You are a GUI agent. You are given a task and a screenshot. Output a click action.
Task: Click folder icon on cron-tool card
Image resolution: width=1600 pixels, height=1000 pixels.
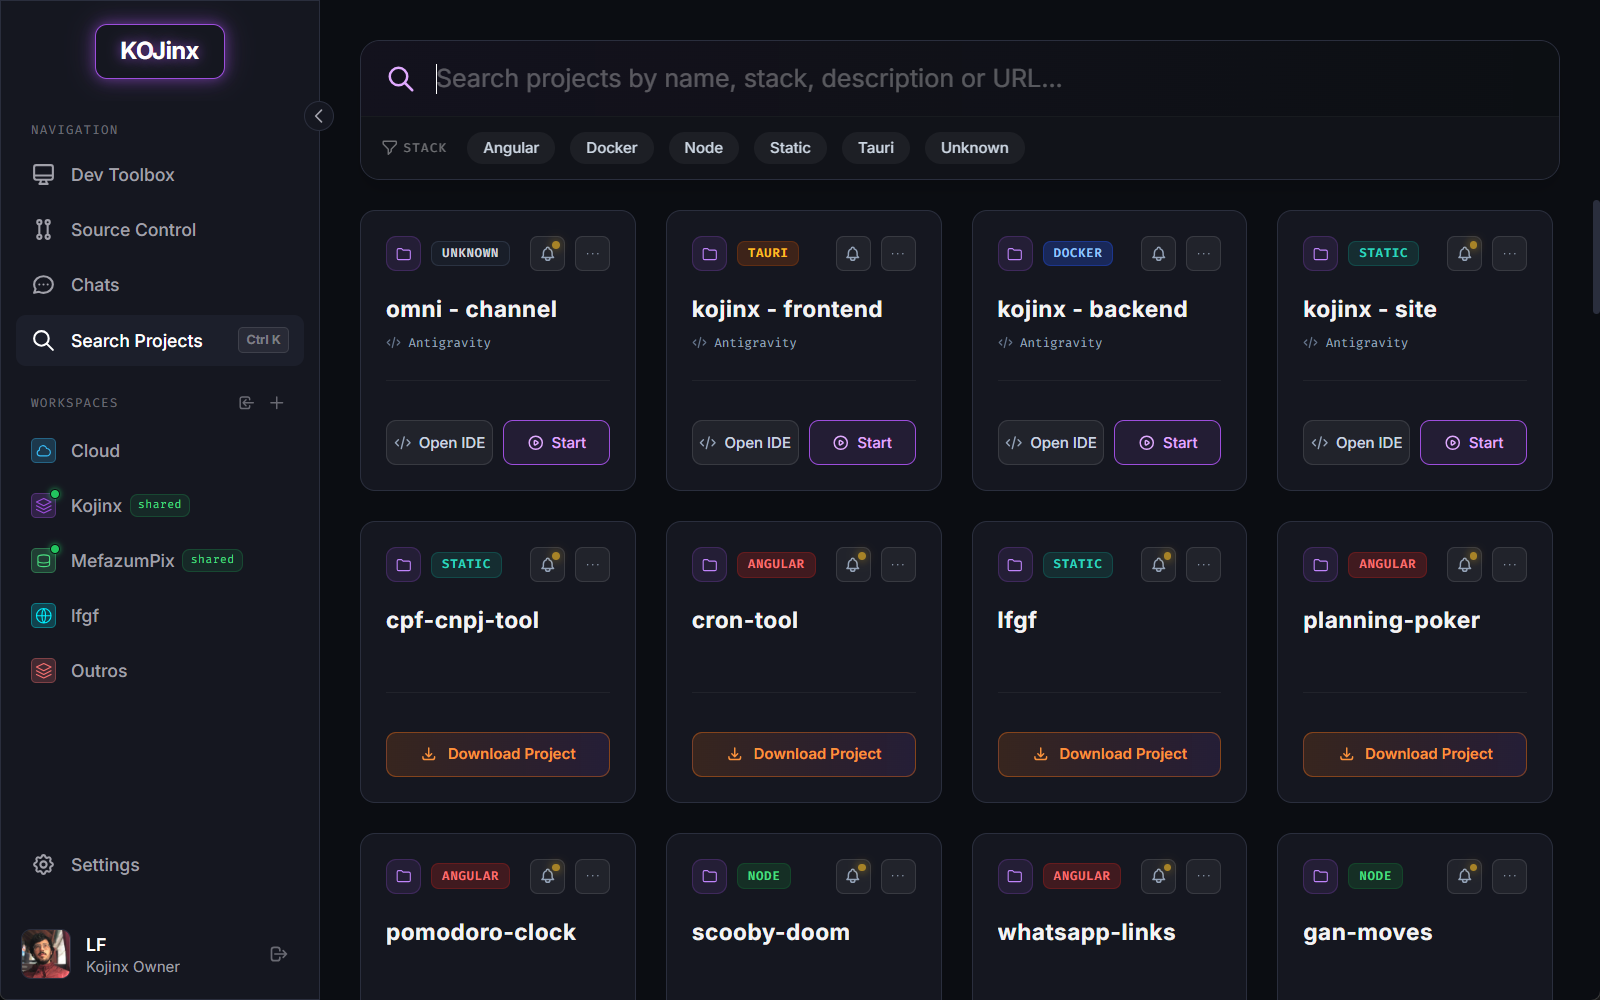[x=710, y=565]
